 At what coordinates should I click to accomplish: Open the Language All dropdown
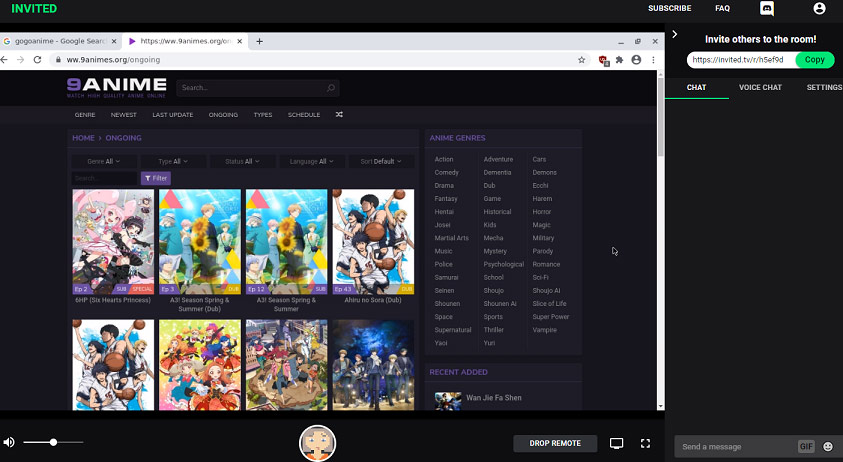pos(311,161)
